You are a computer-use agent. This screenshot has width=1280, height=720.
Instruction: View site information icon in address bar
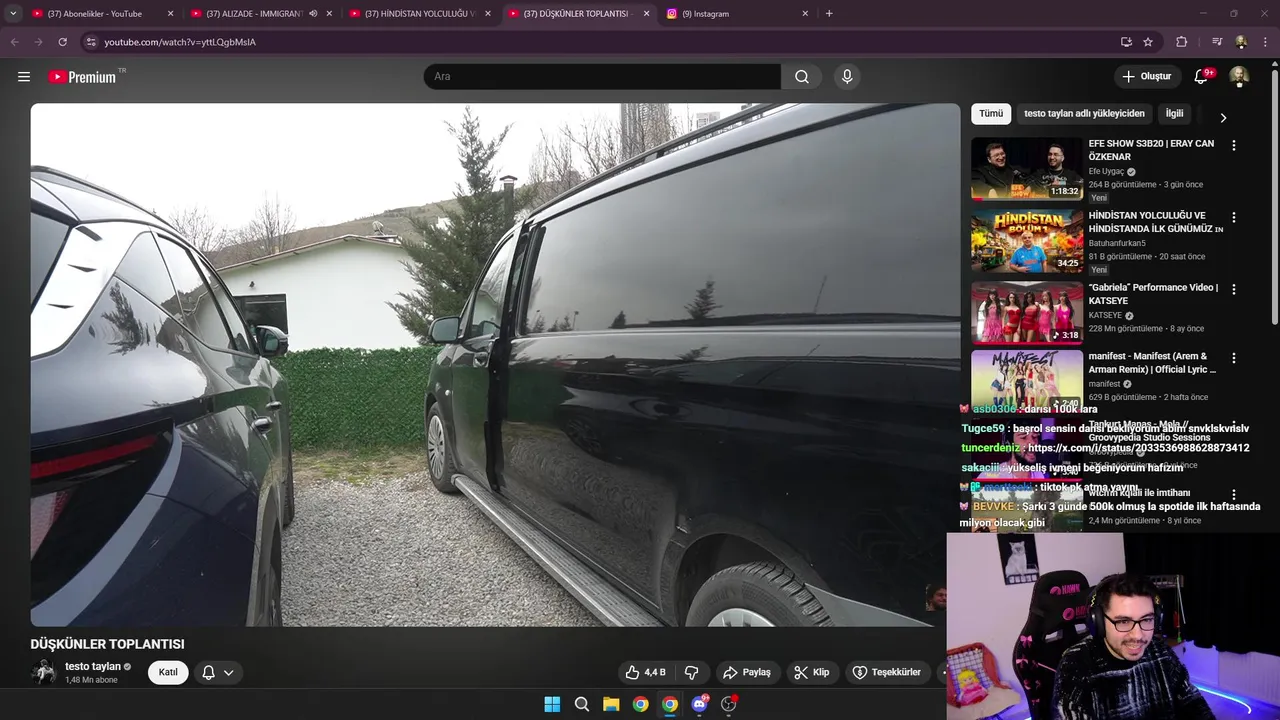point(90,42)
